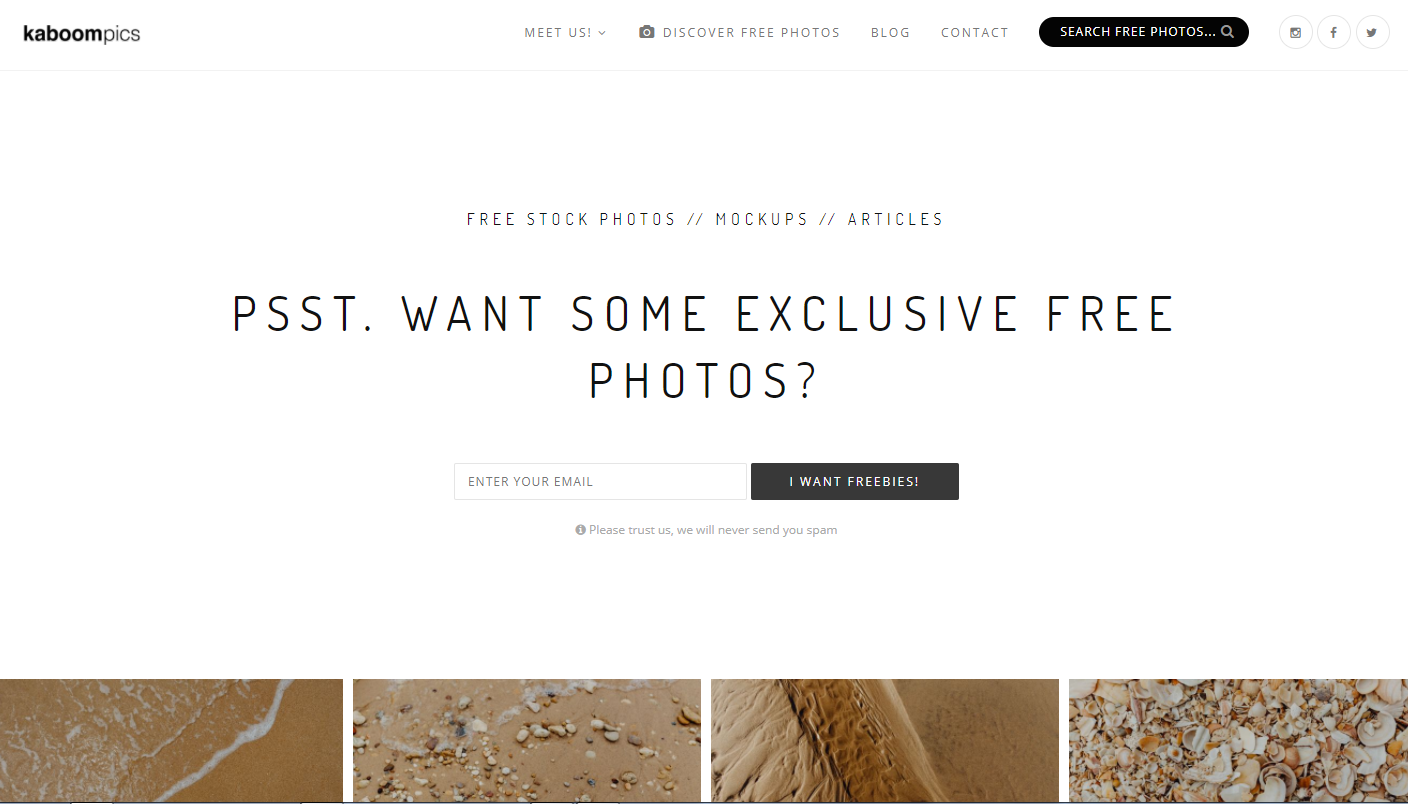Open the Twitter bird icon
This screenshot has height=804, width=1408.
1372,32
